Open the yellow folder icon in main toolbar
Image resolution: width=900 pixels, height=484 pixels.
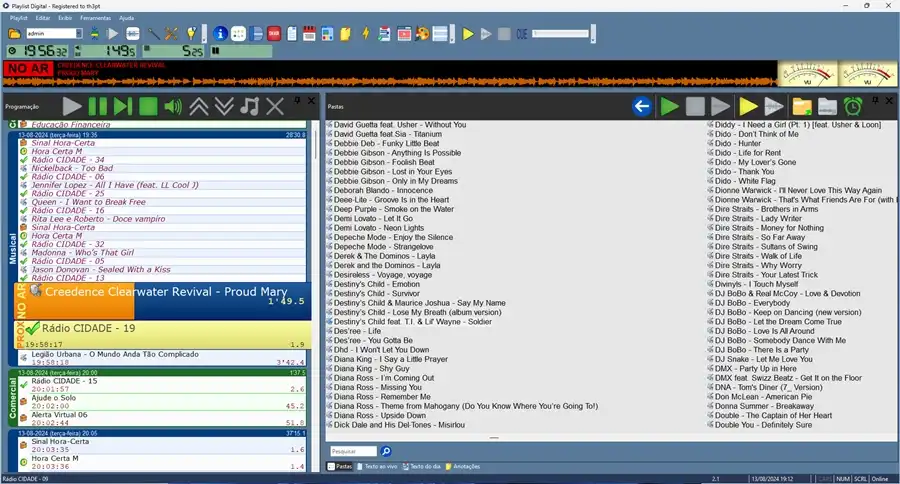14,34
